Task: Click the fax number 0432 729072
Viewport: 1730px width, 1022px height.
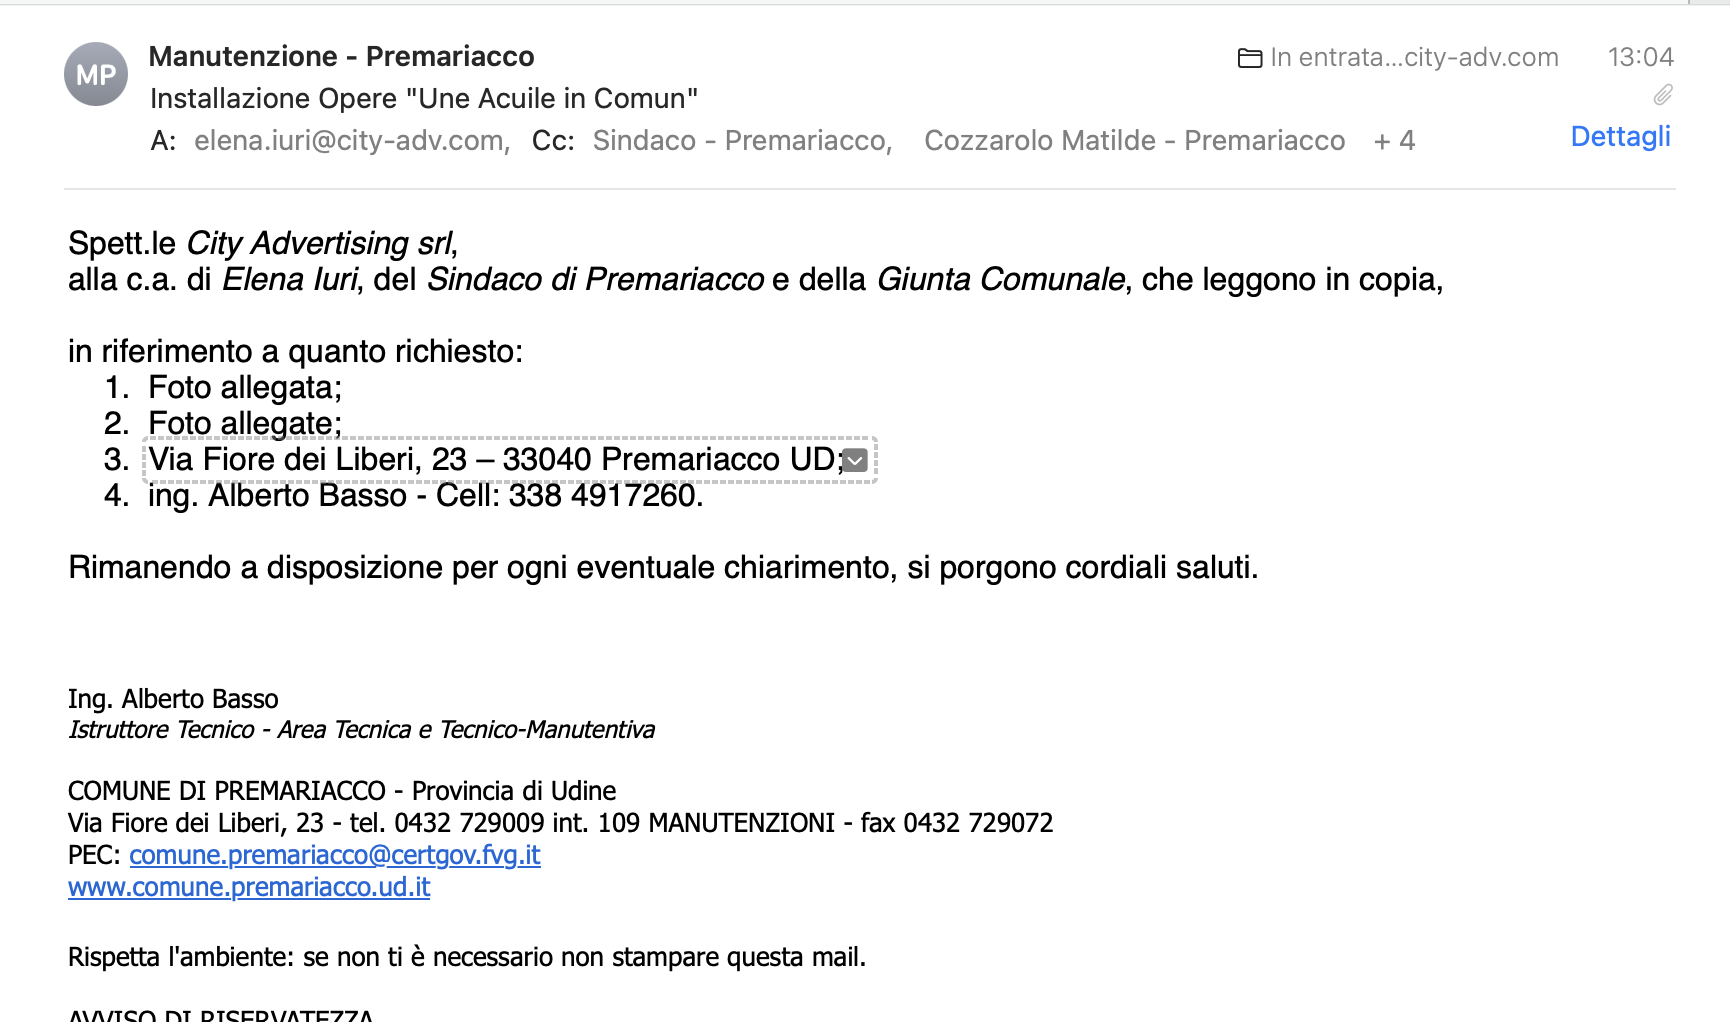Action: (978, 823)
